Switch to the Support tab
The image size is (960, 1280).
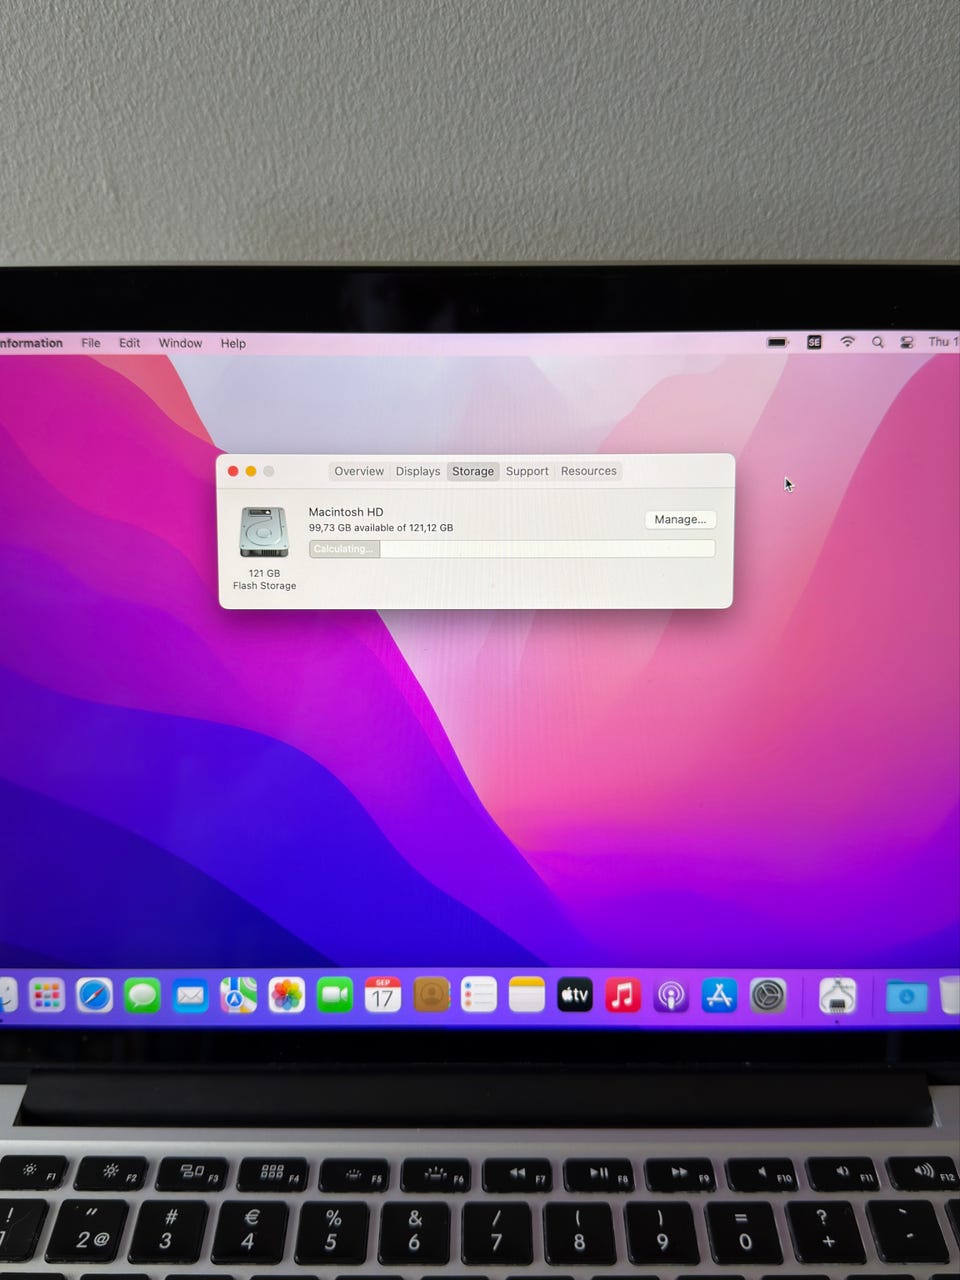[527, 471]
